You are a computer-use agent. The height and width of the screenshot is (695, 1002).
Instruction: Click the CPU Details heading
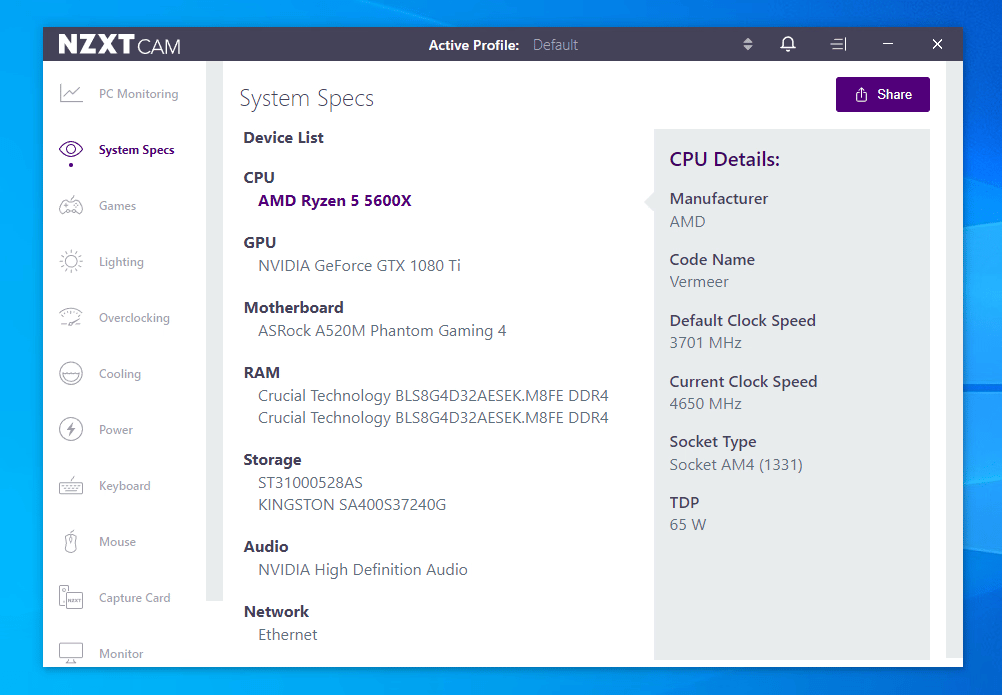pos(725,159)
